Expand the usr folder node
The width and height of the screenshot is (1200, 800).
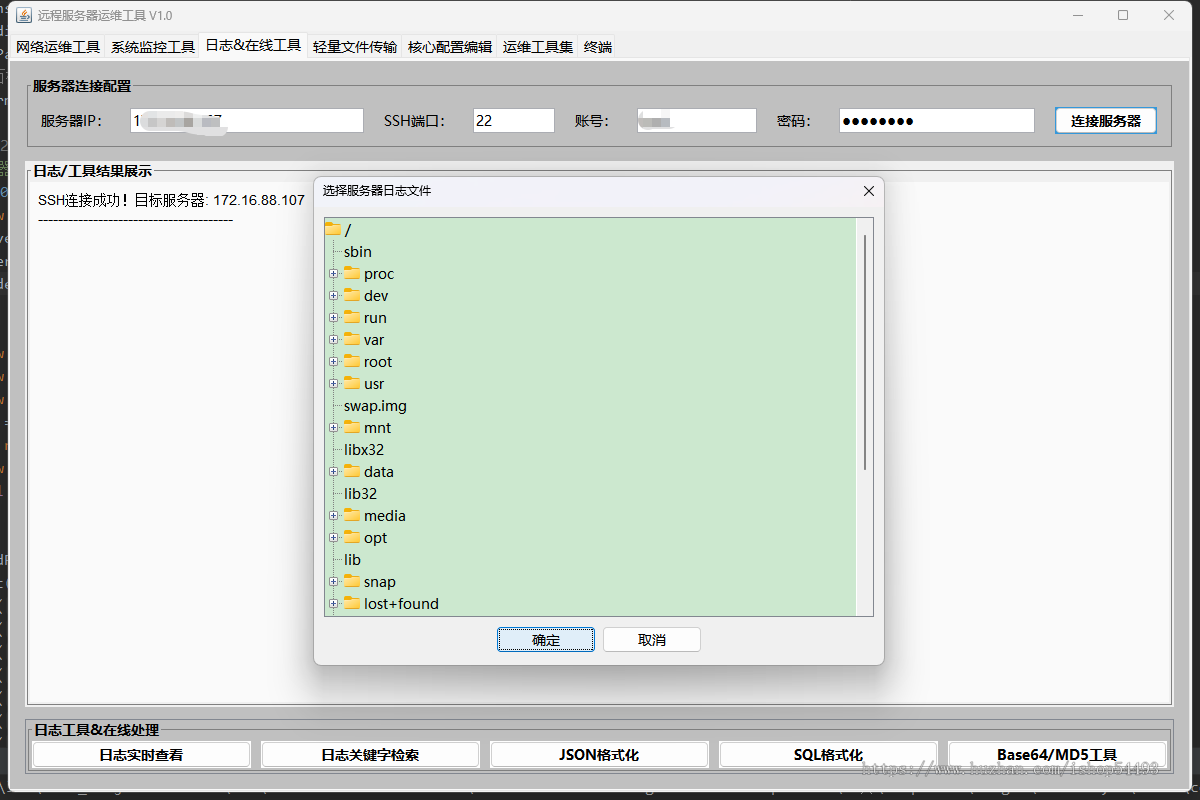click(333, 384)
